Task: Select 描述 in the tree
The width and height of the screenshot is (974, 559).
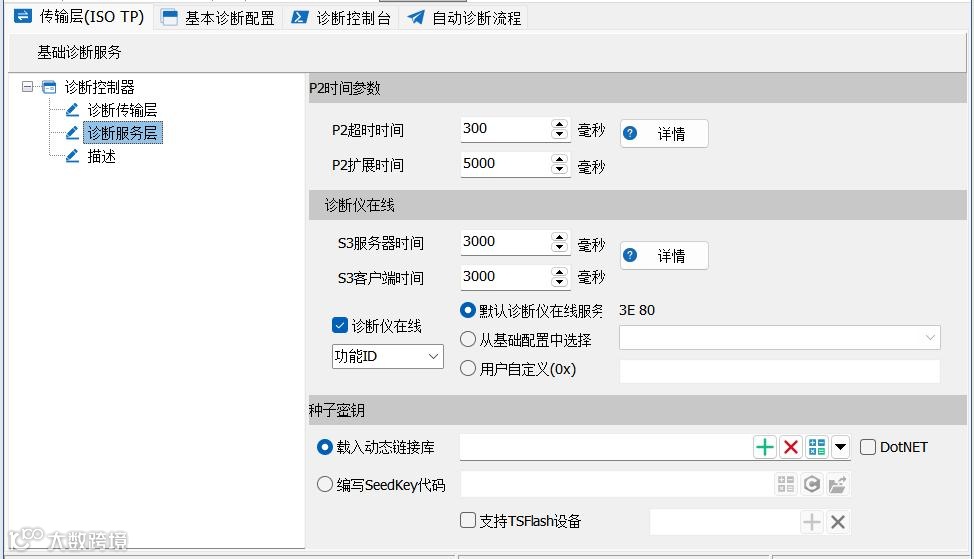Action: (x=102, y=156)
